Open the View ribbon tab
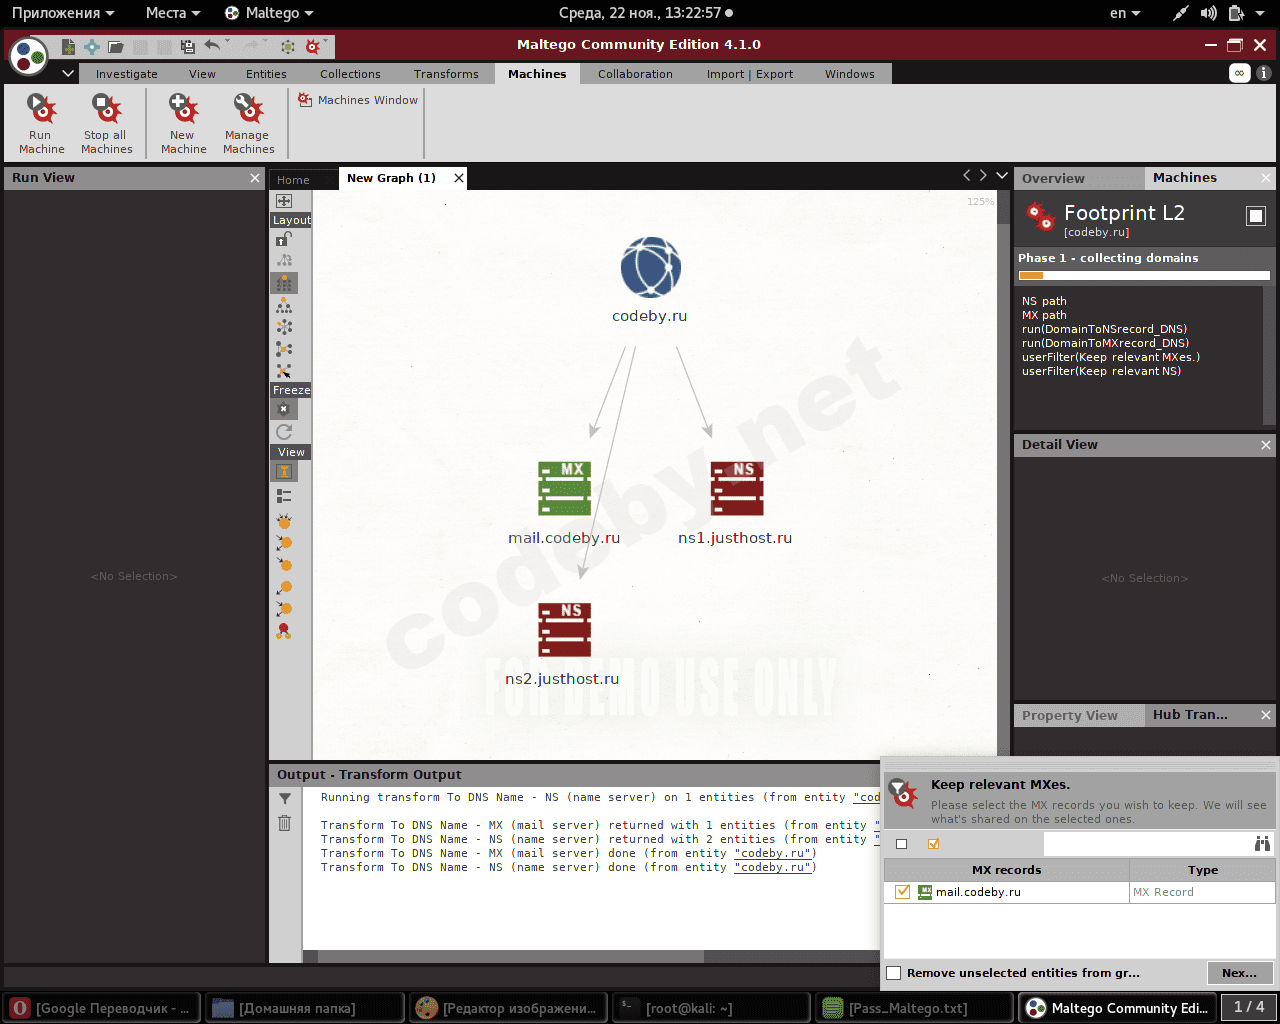The height and width of the screenshot is (1024, 1280). (202, 74)
